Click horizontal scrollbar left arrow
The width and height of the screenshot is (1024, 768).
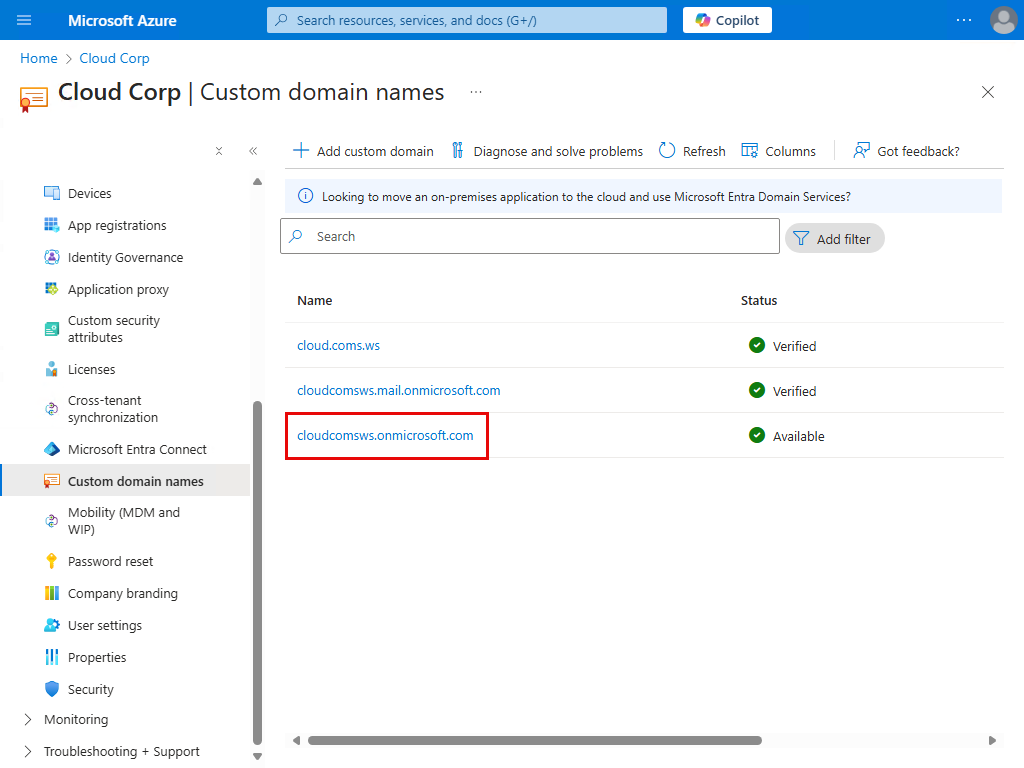coord(296,740)
